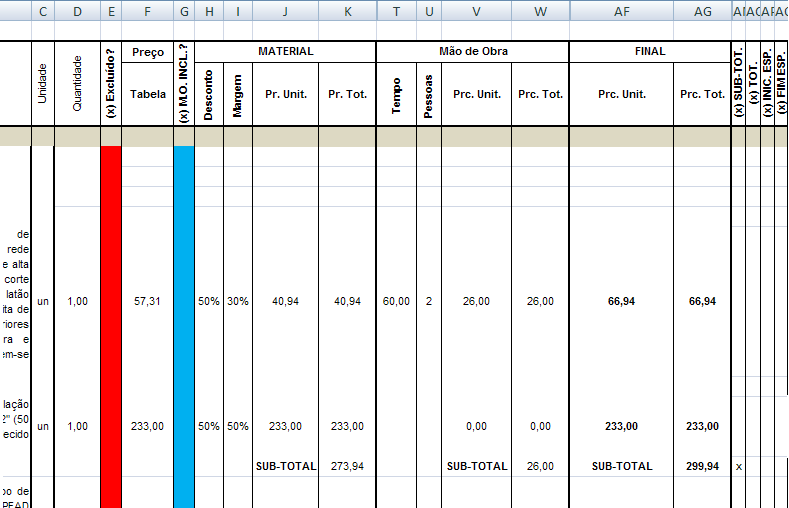Select column V header
The image size is (789, 508).
(x=477, y=11)
